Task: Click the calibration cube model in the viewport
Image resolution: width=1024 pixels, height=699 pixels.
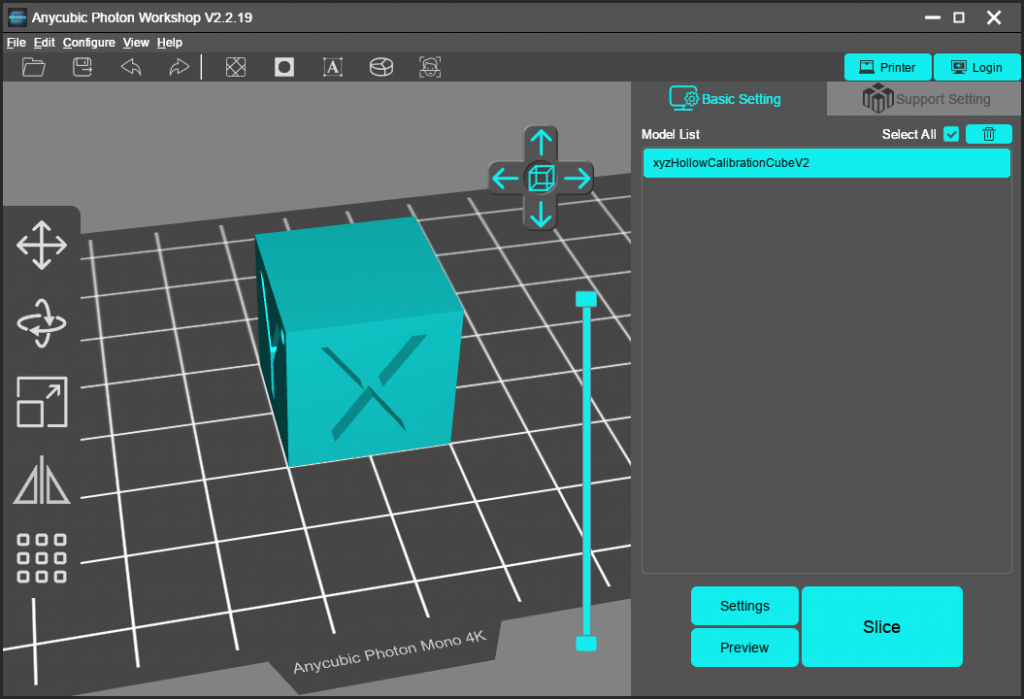Action: (x=359, y=341)
